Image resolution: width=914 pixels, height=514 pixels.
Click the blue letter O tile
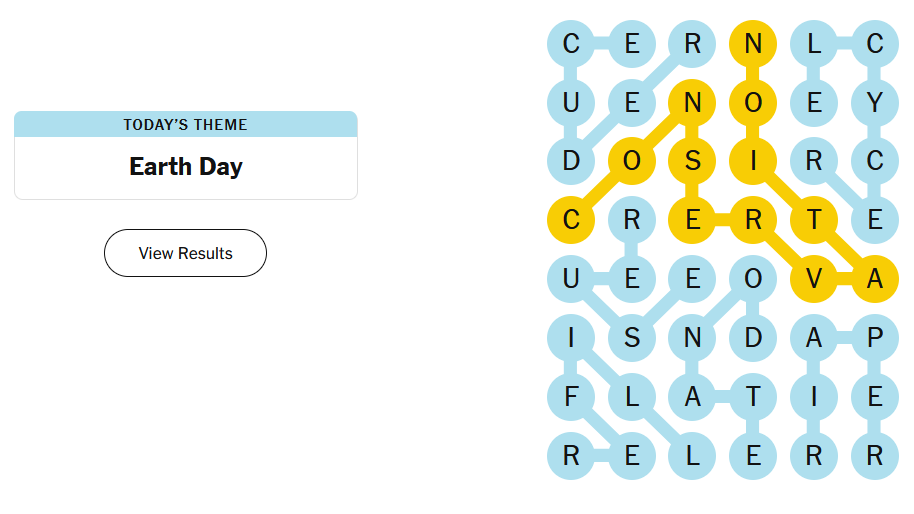tap(753, 280)
